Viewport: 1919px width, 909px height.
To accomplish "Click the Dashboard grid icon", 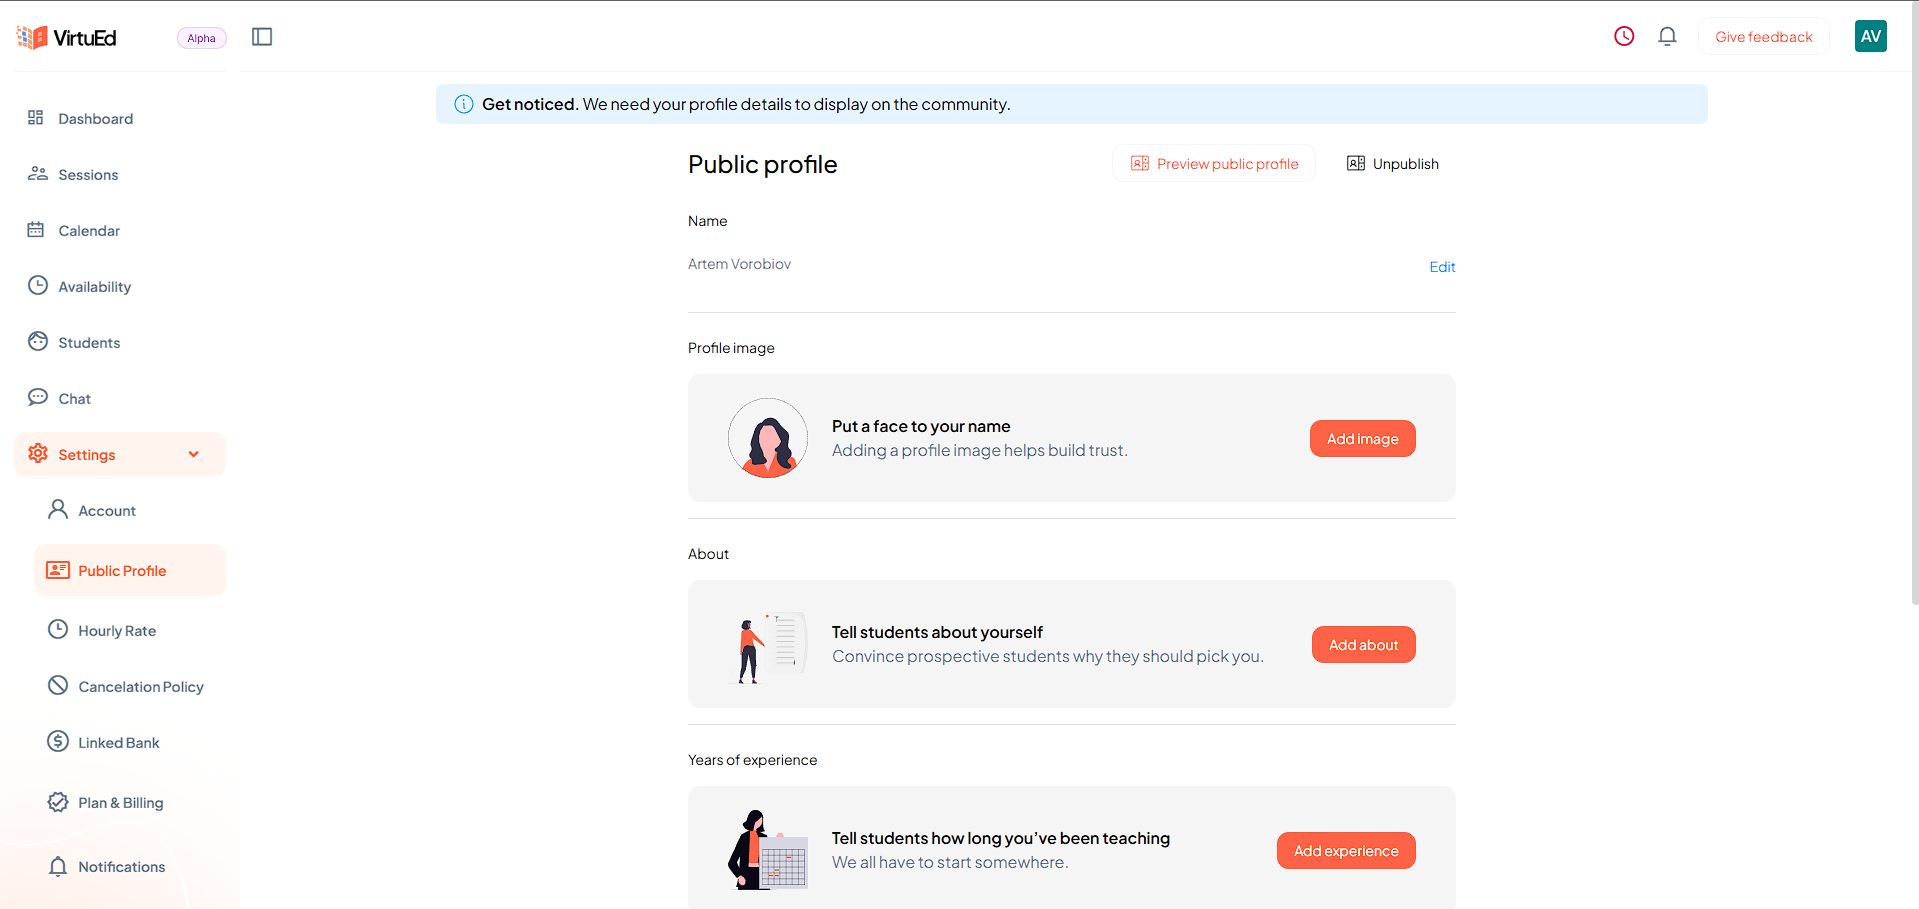I will (36, 118).
